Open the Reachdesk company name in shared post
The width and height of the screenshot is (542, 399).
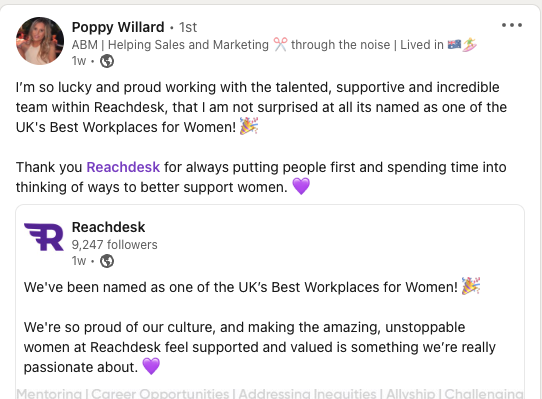(108, 227)
